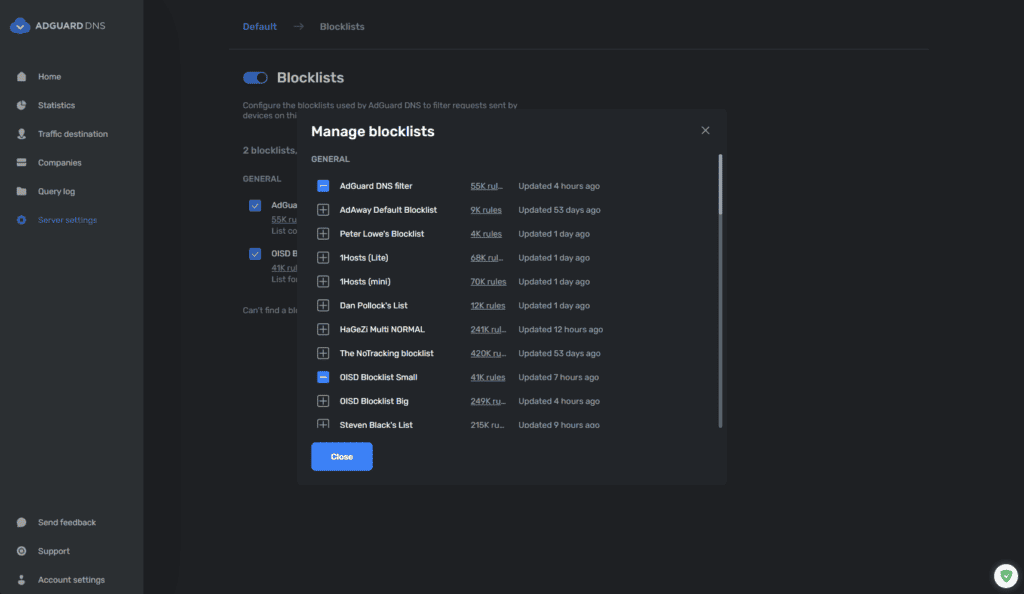This screenshot has width=1024, height=594.
Task: Click the green shield extension badge
Action: point(1005,575)
